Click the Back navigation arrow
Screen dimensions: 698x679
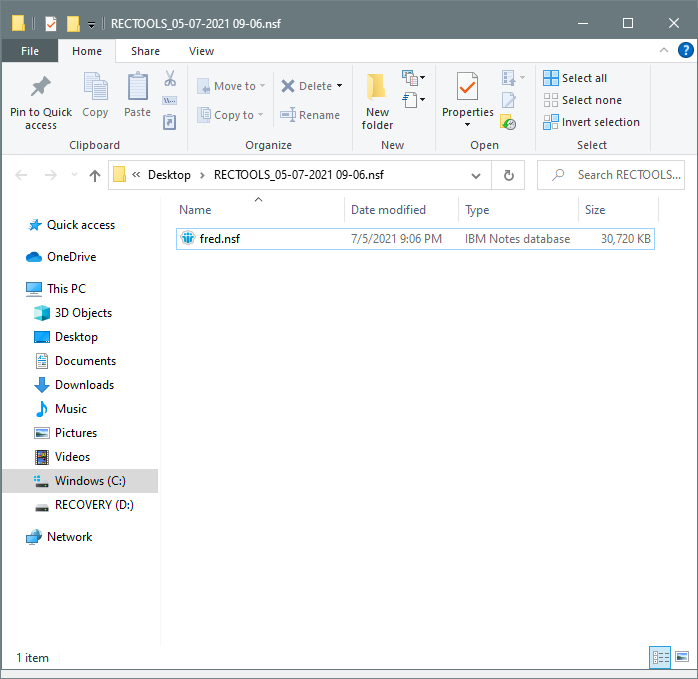tap(21, 175)
